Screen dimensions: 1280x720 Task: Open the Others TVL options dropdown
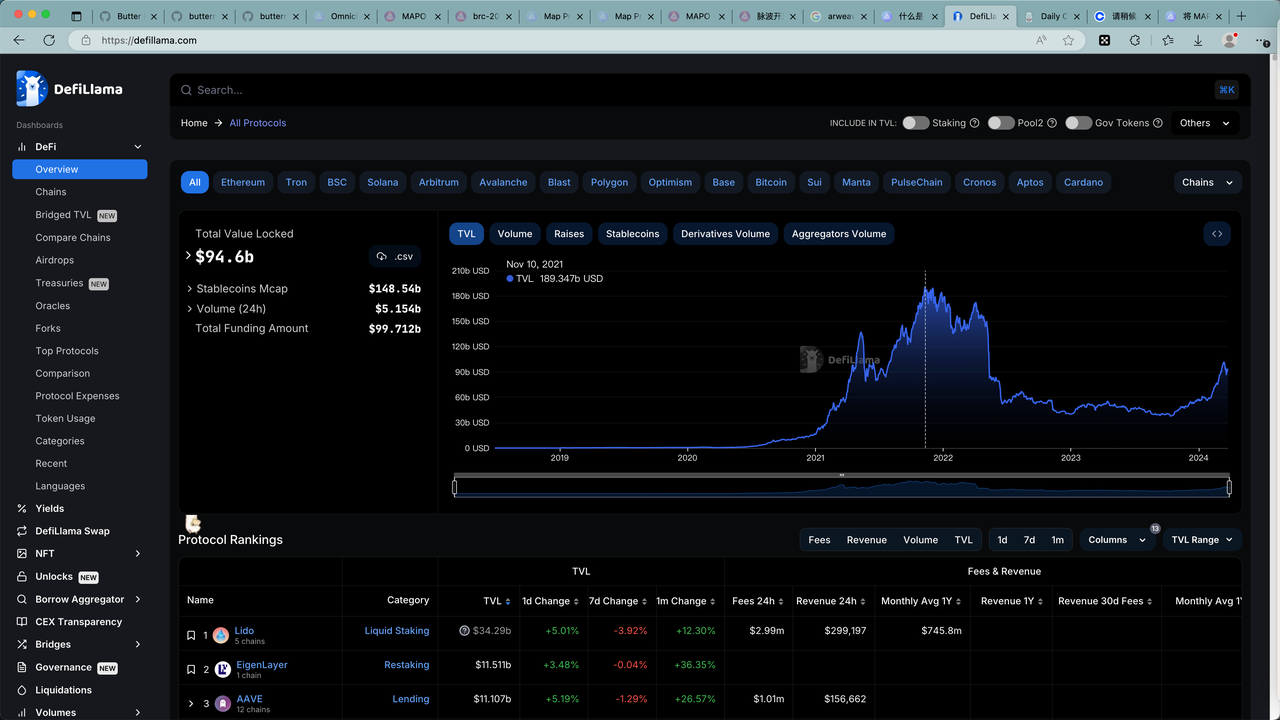coord(1205,123)
